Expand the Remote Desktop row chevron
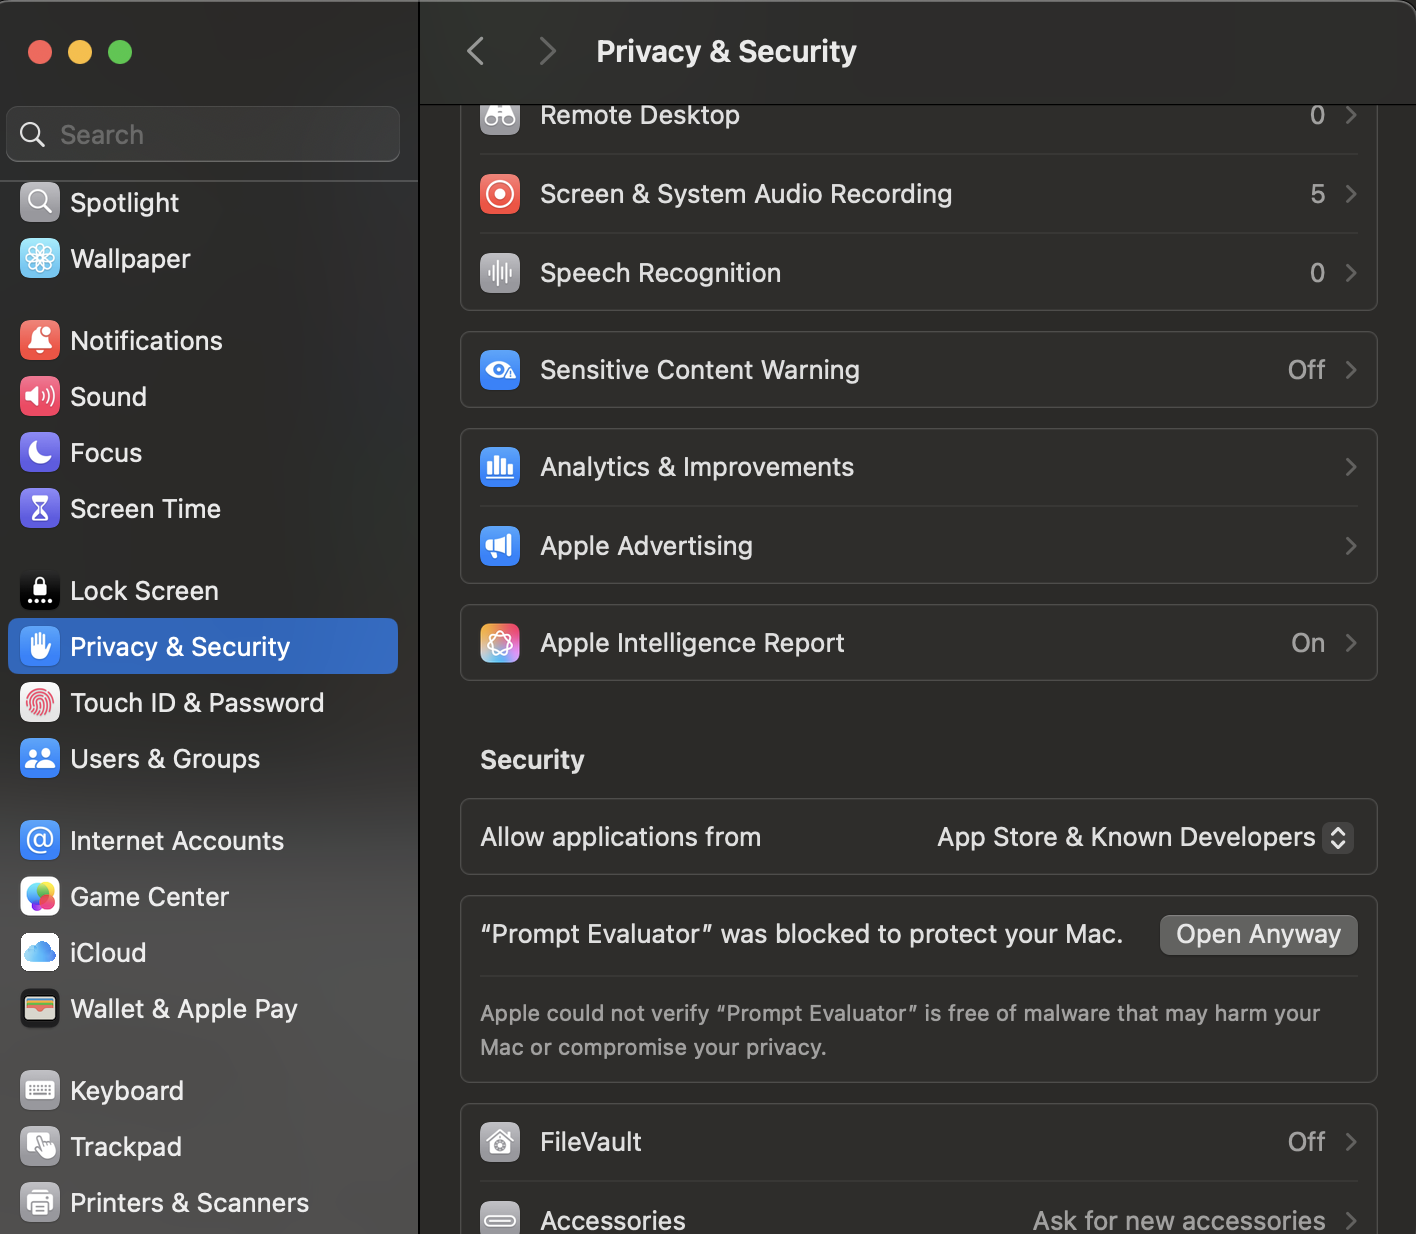The image size is (1416, 1234). tap(1350, 115)
